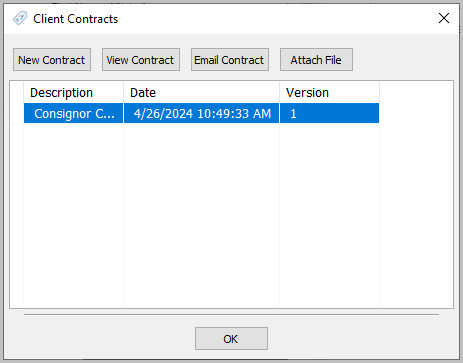Confirm with the OK button
The width and height of the screenshot is (463, 363).
click(x=231, y=339)
